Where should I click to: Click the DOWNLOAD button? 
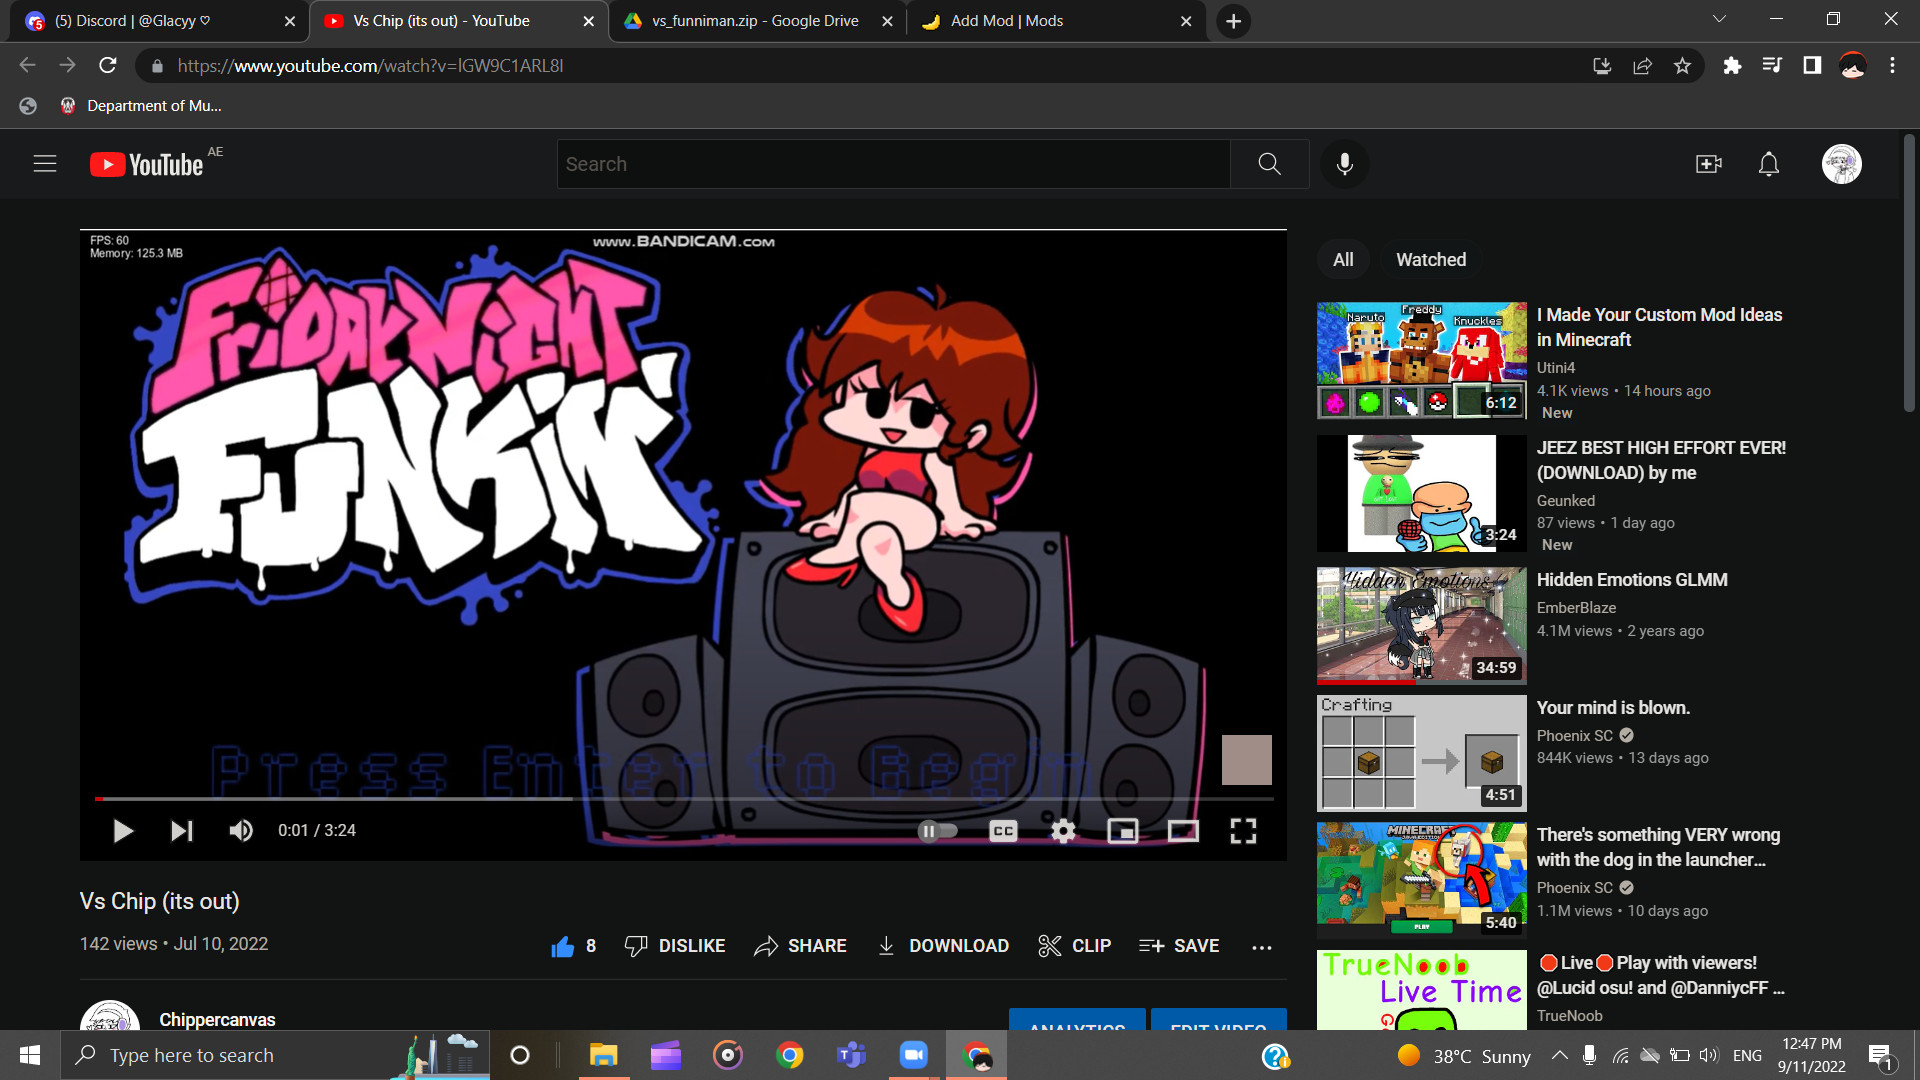click(x=943, y=946)
